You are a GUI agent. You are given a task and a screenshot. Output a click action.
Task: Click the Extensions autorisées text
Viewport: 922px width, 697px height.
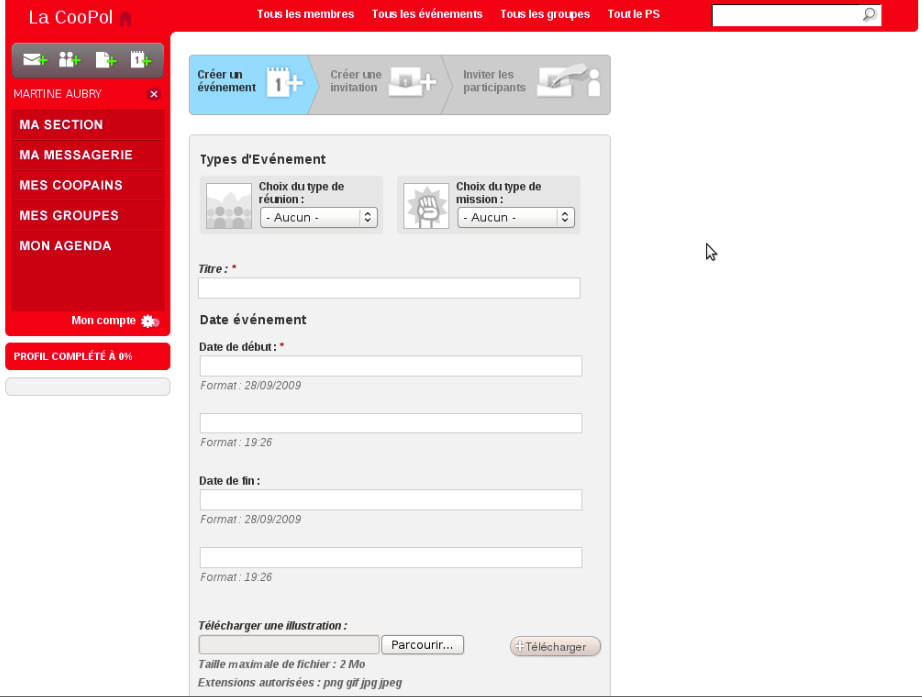[300, 683]
